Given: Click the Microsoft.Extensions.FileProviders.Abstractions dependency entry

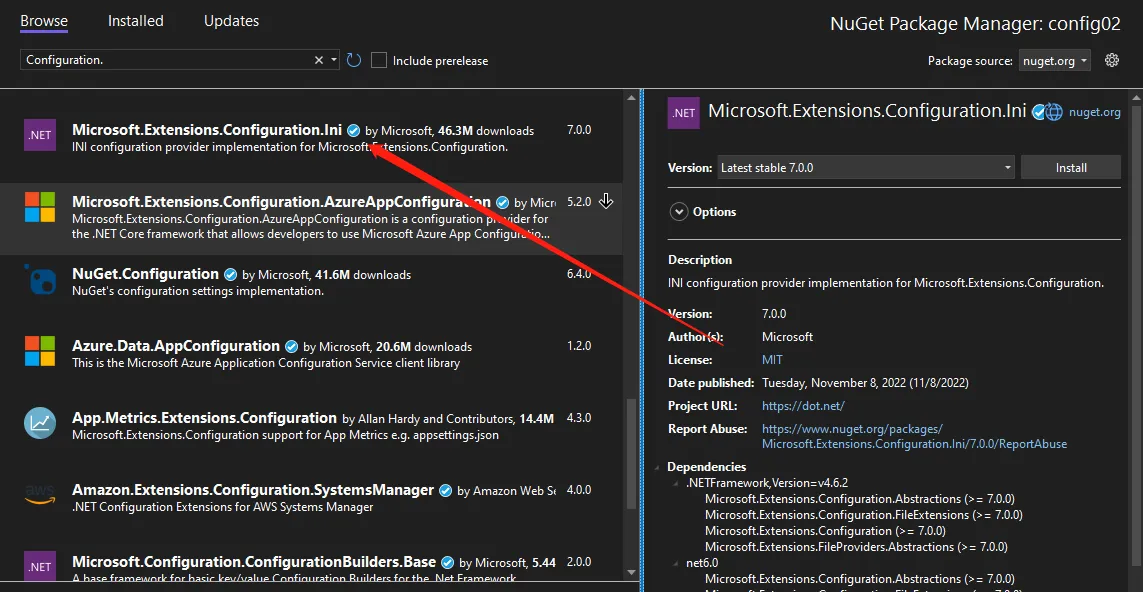Looking at the screenshot, I should coord(856,546).
